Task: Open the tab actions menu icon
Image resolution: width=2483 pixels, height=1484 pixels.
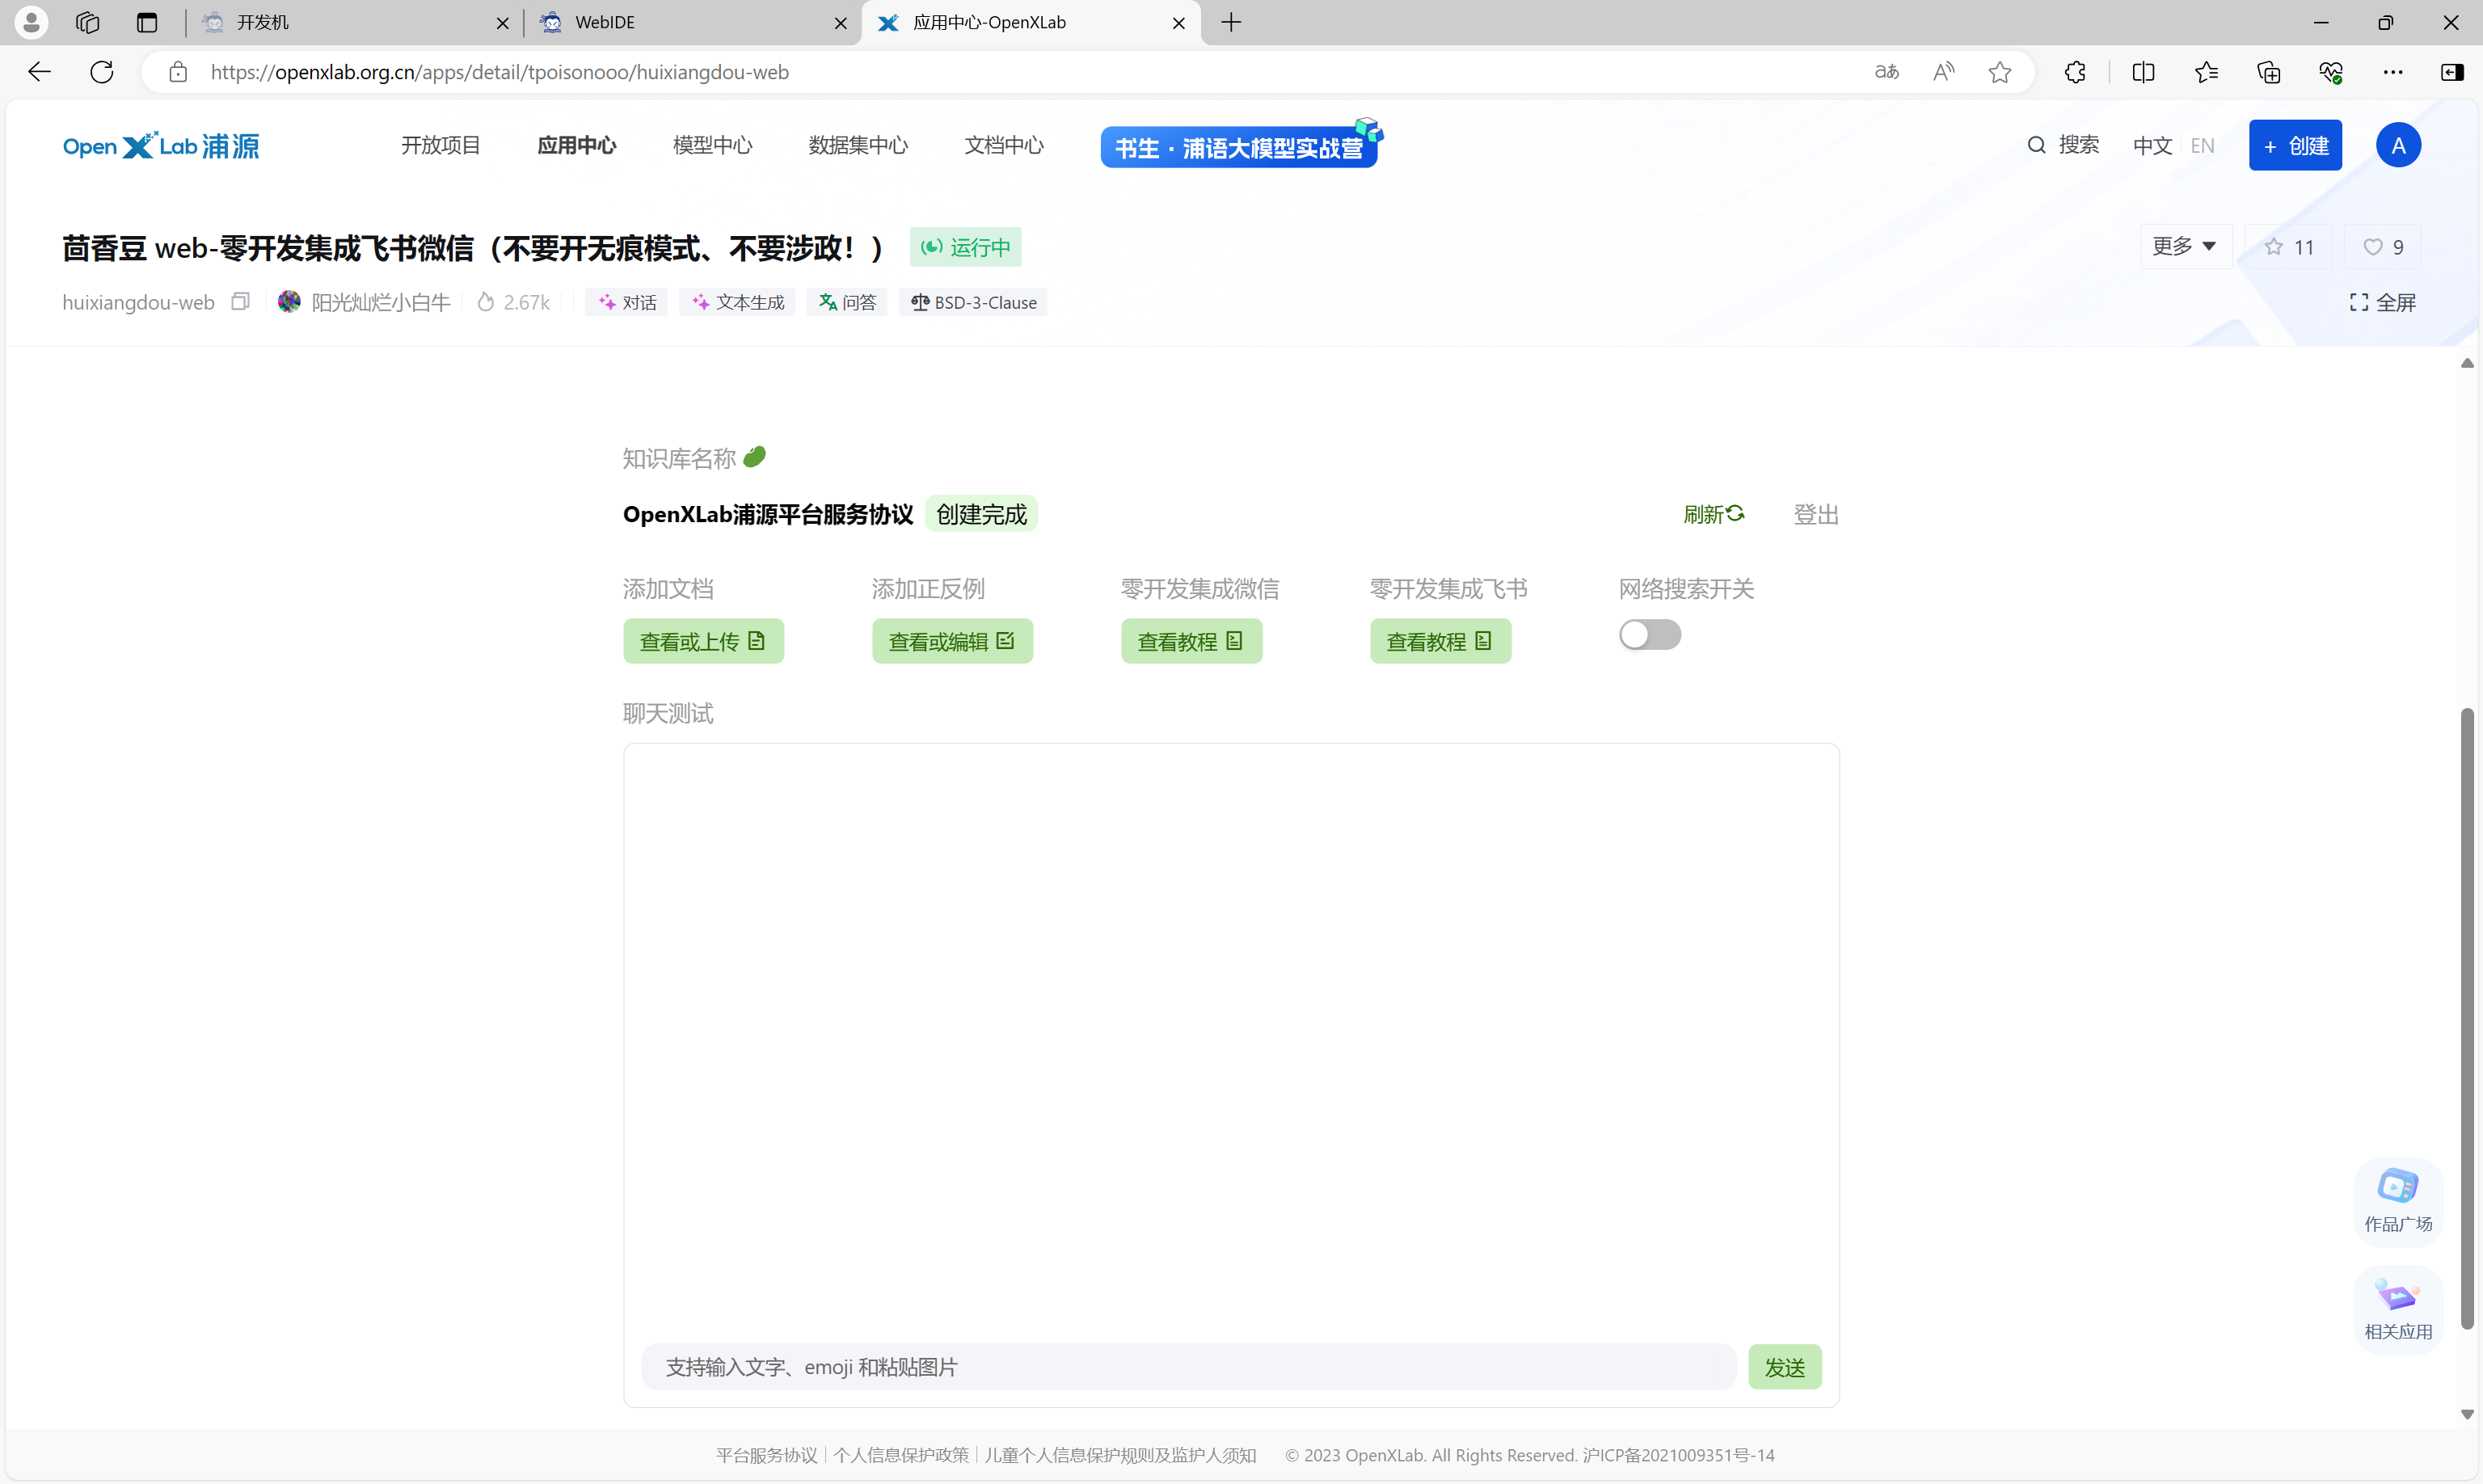Action: tap(148, 22)
